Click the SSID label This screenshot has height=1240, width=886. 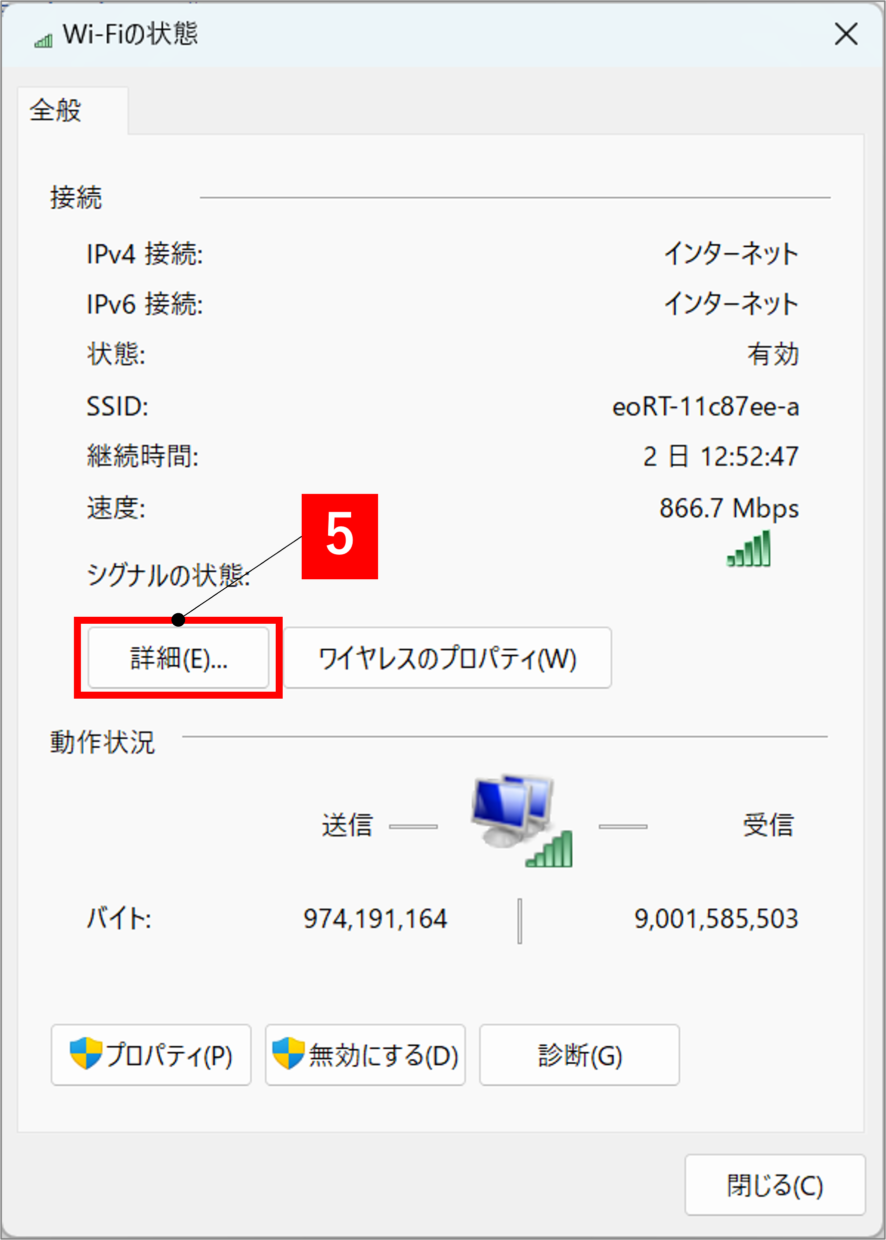116,407
